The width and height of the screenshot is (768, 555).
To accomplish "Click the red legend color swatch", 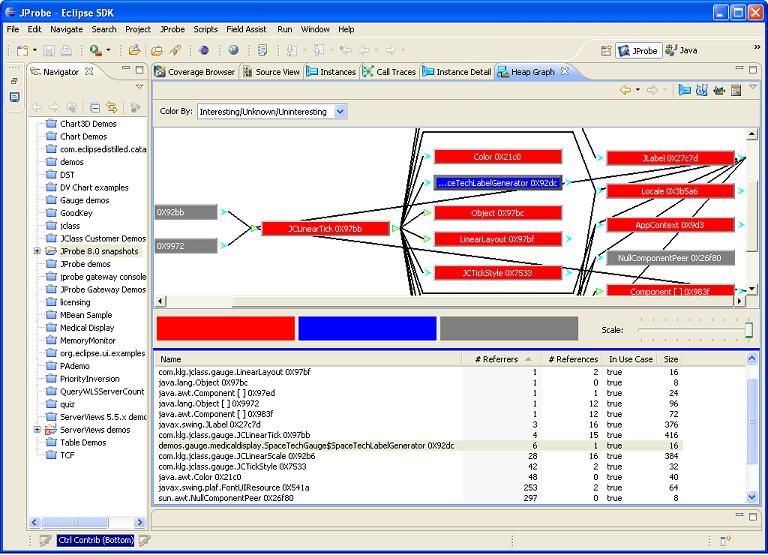I will pos(226,328).
